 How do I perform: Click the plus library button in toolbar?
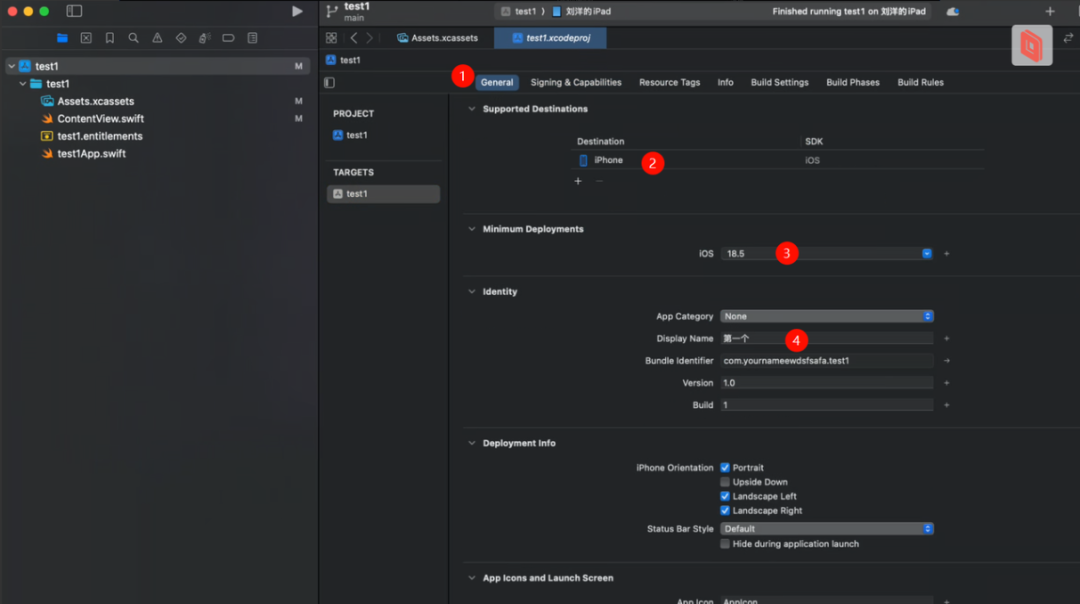pos(1050,11)
